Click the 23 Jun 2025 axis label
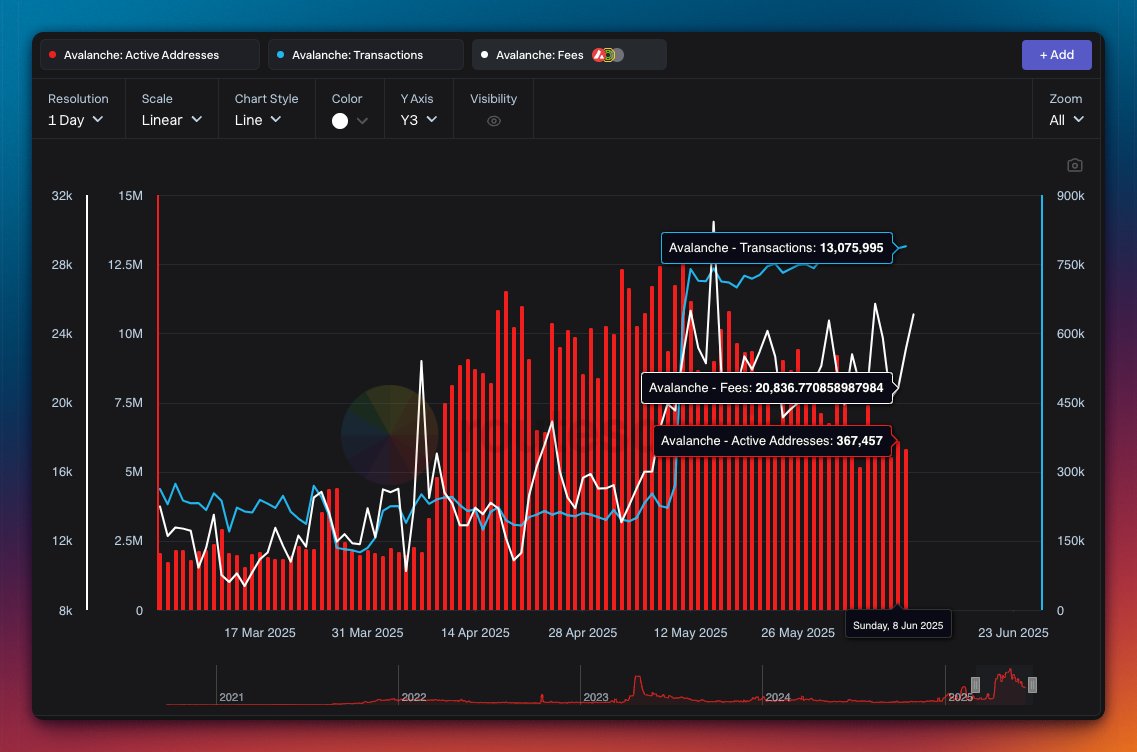This screenshot has width=1137, height=752. pyautogui.click(x=1013, y=633)
